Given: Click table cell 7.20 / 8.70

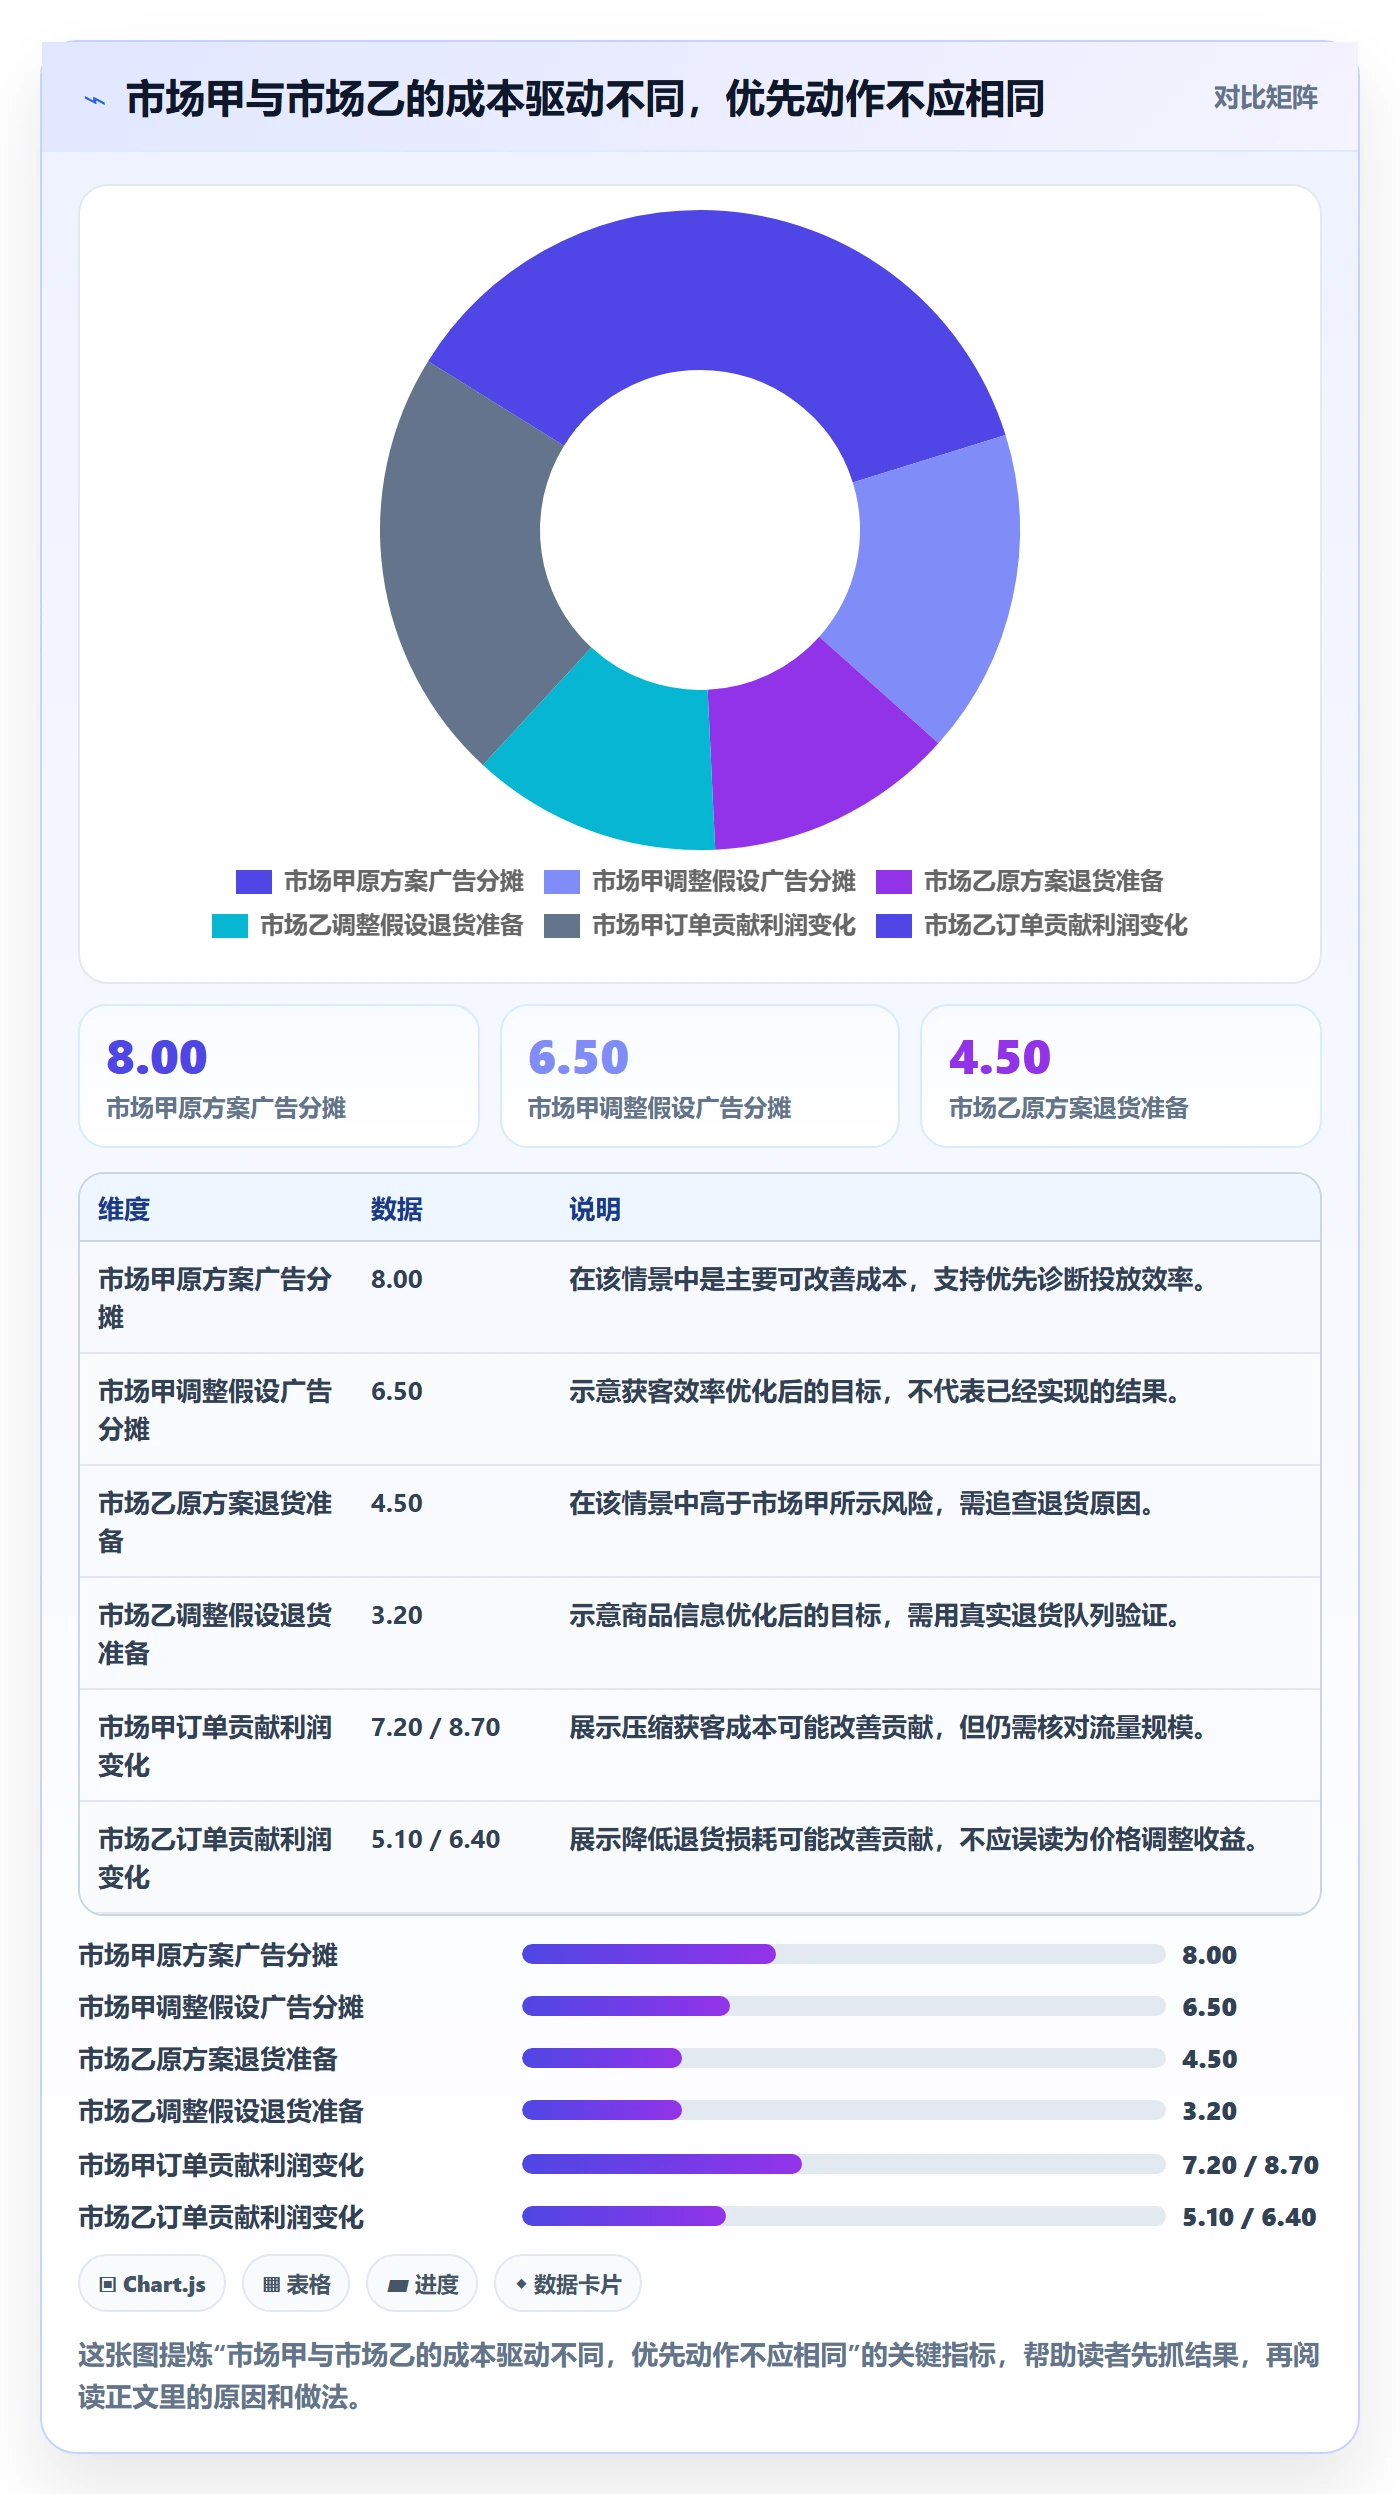Looking at the screenshot, I should 436,1727.
